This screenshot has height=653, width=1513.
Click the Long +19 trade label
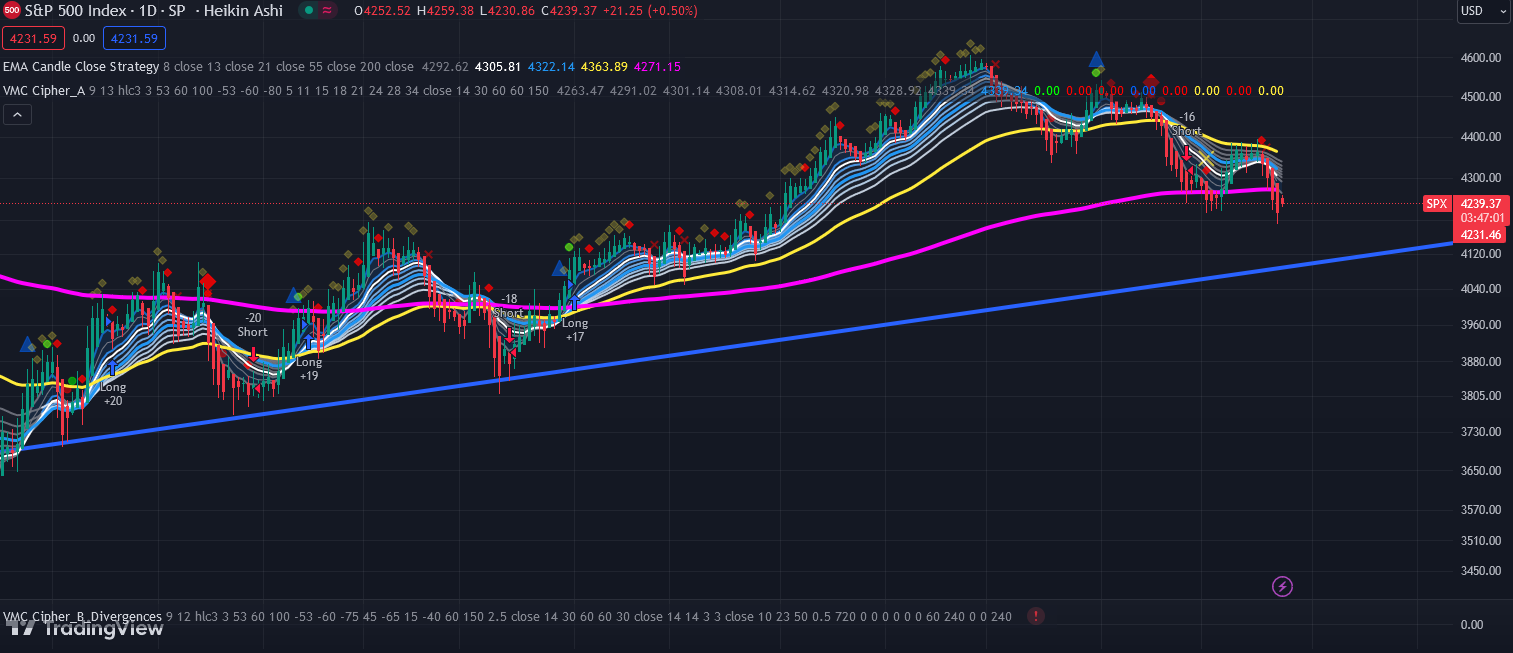click(x=309, y=369)
